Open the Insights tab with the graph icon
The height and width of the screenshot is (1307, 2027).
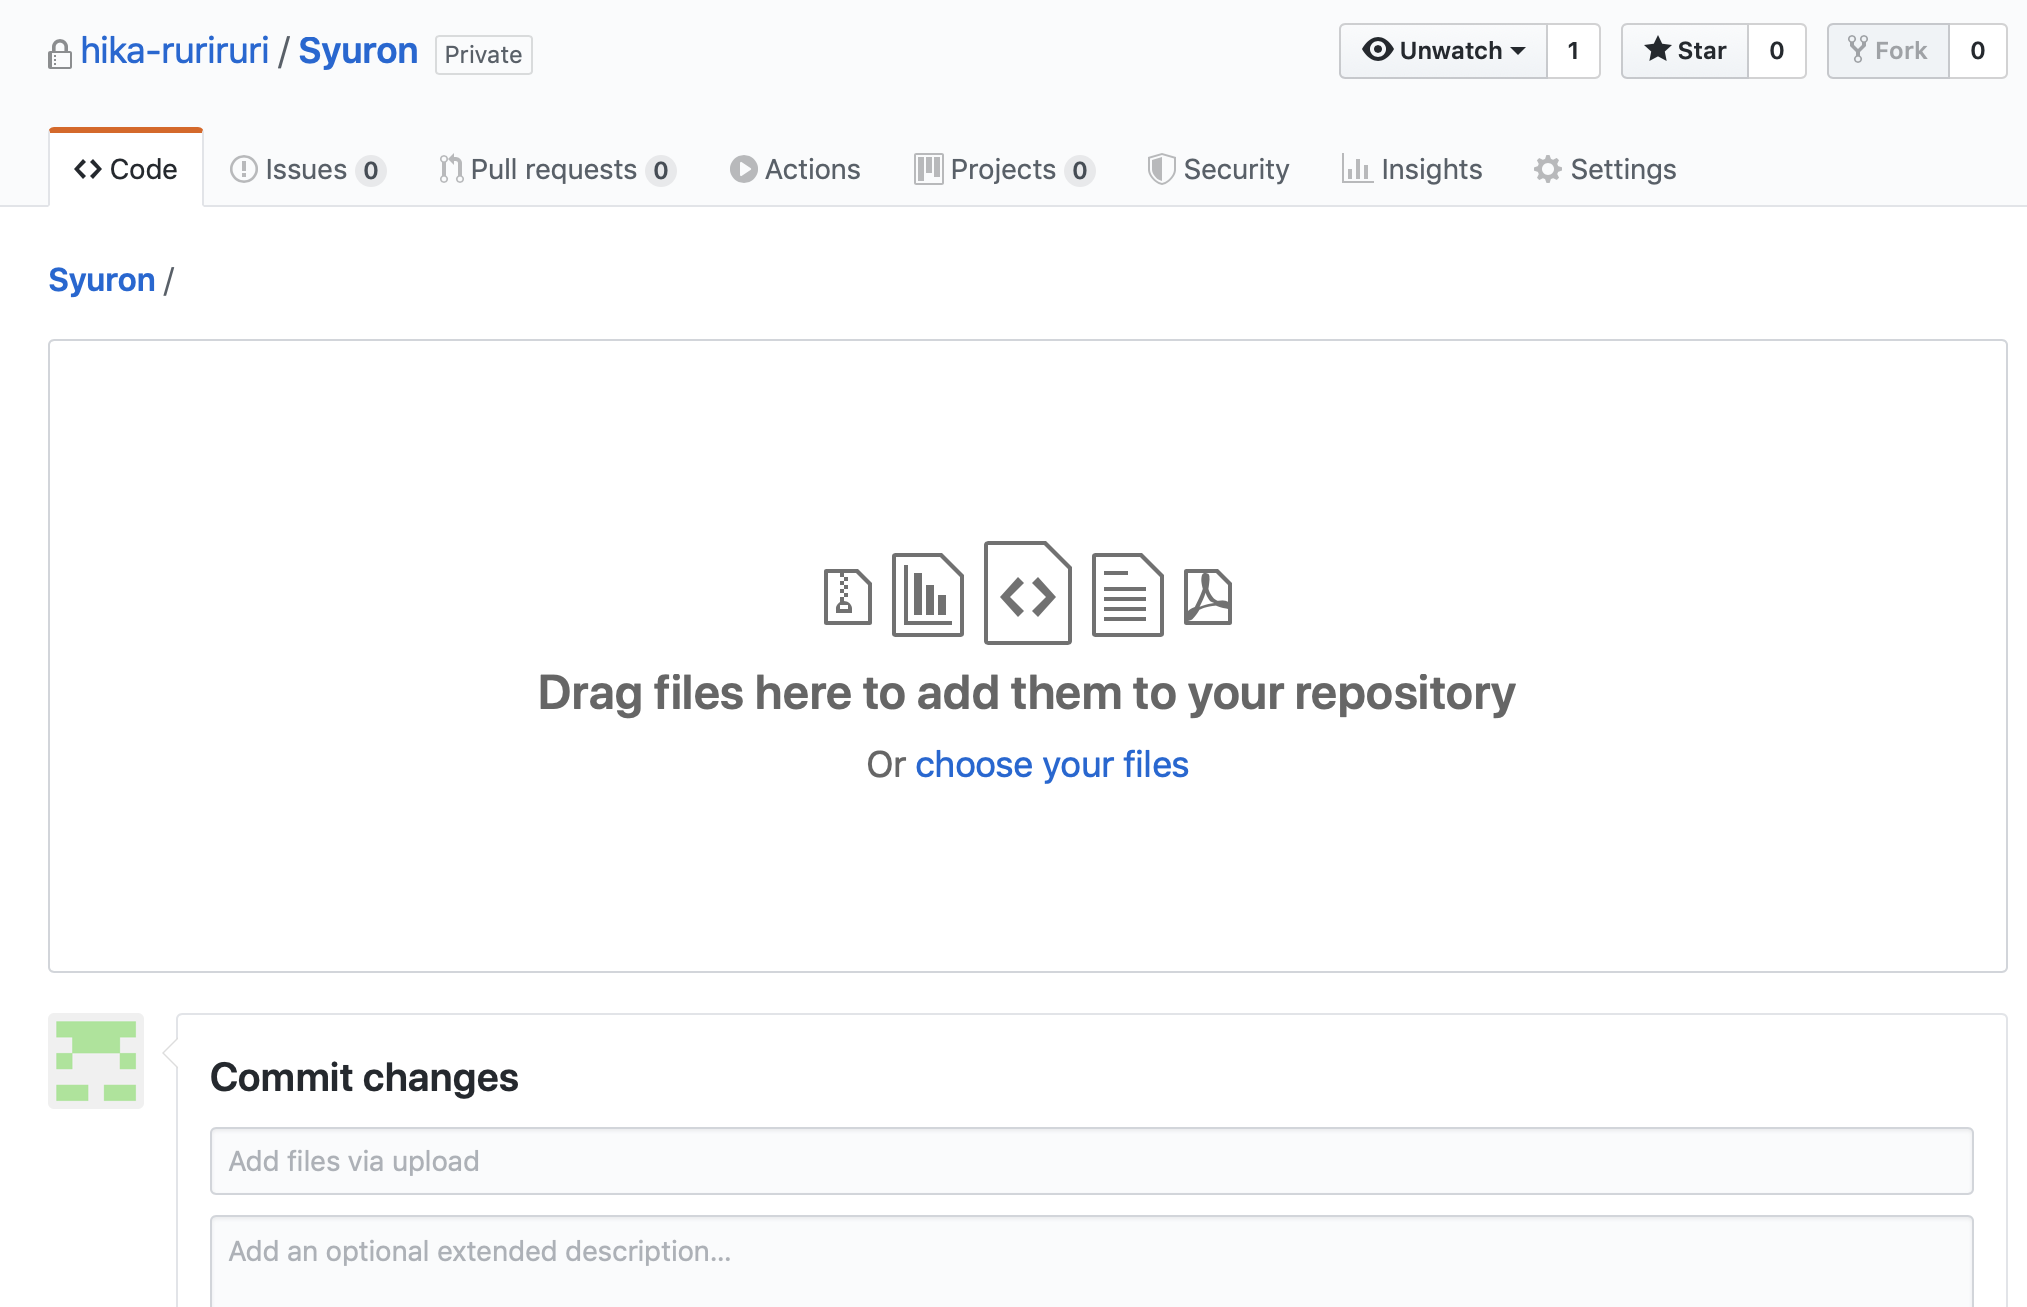1412,170
